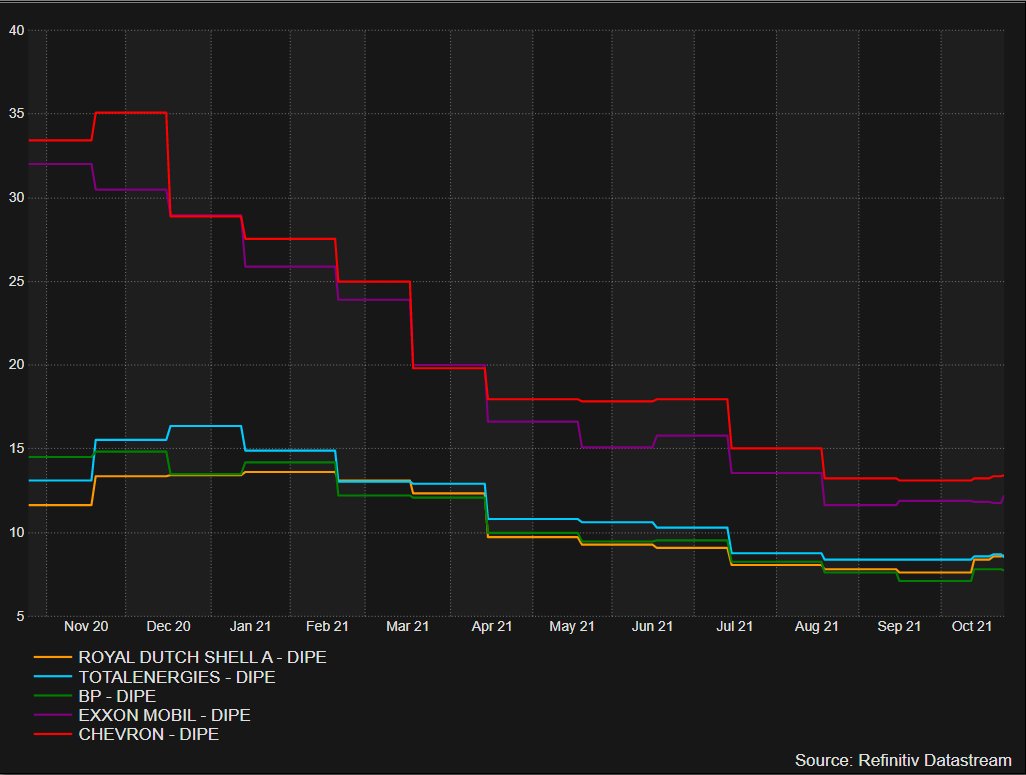Click the EXXON MOBIL - DIPE legend label
This screenshot has width=1026, height=775.
point(164,715)
